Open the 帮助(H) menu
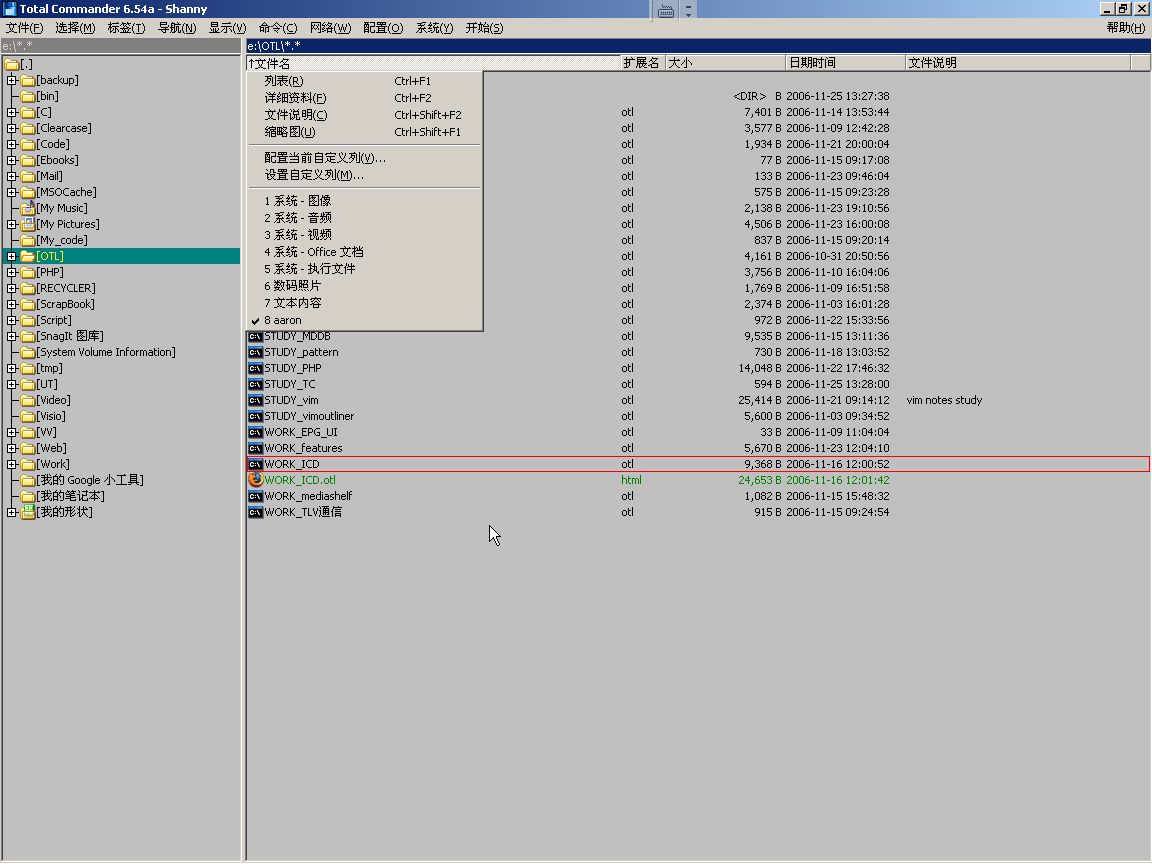1152x864 pixels. point(1126,28)
